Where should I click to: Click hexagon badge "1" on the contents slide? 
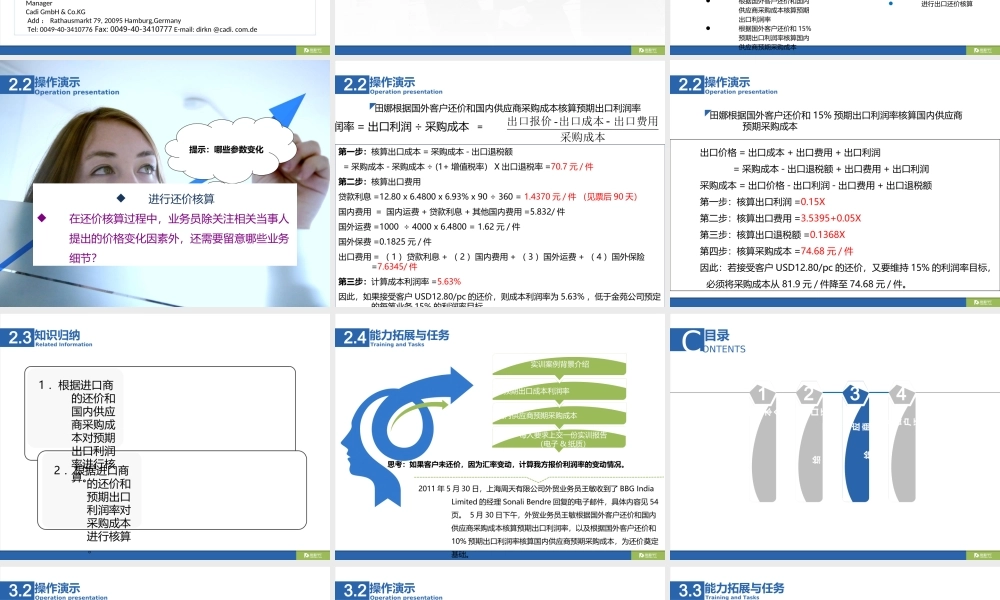pyautogui.click(x=764, y=395)
